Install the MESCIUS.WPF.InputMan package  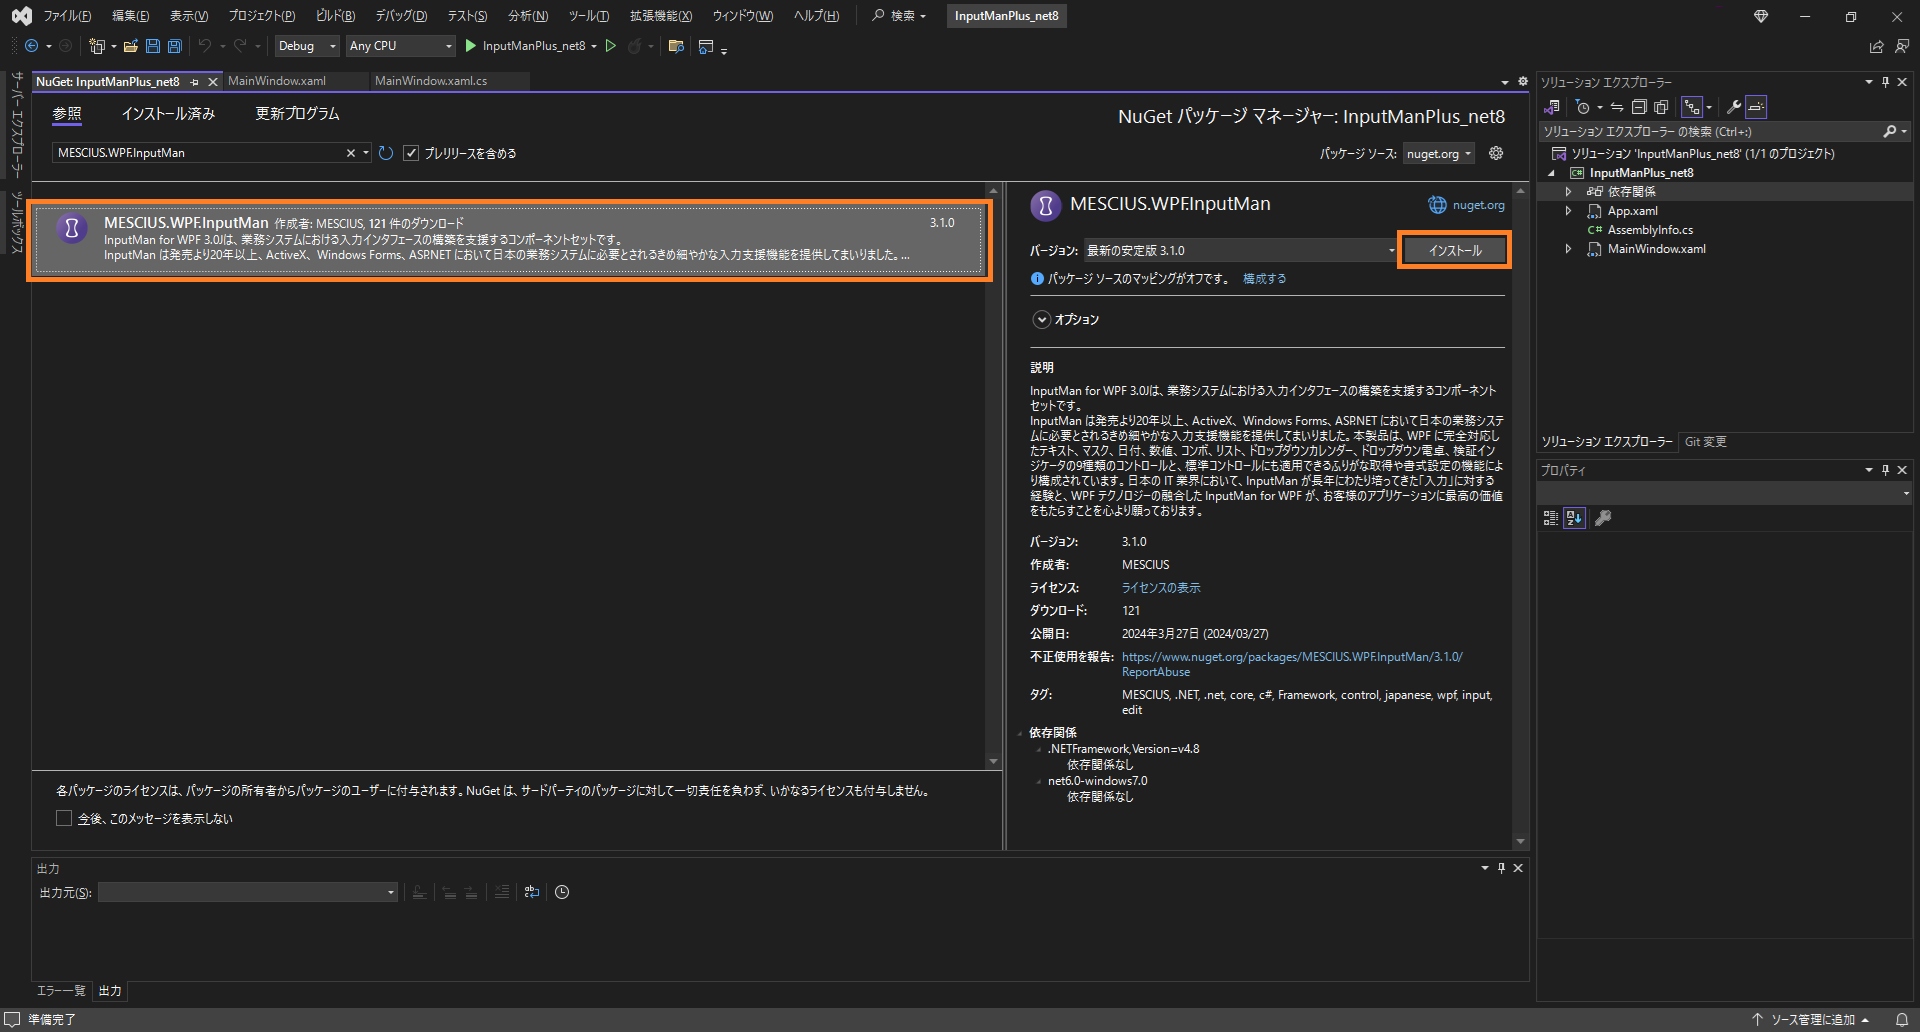[x=1454, y=250]
